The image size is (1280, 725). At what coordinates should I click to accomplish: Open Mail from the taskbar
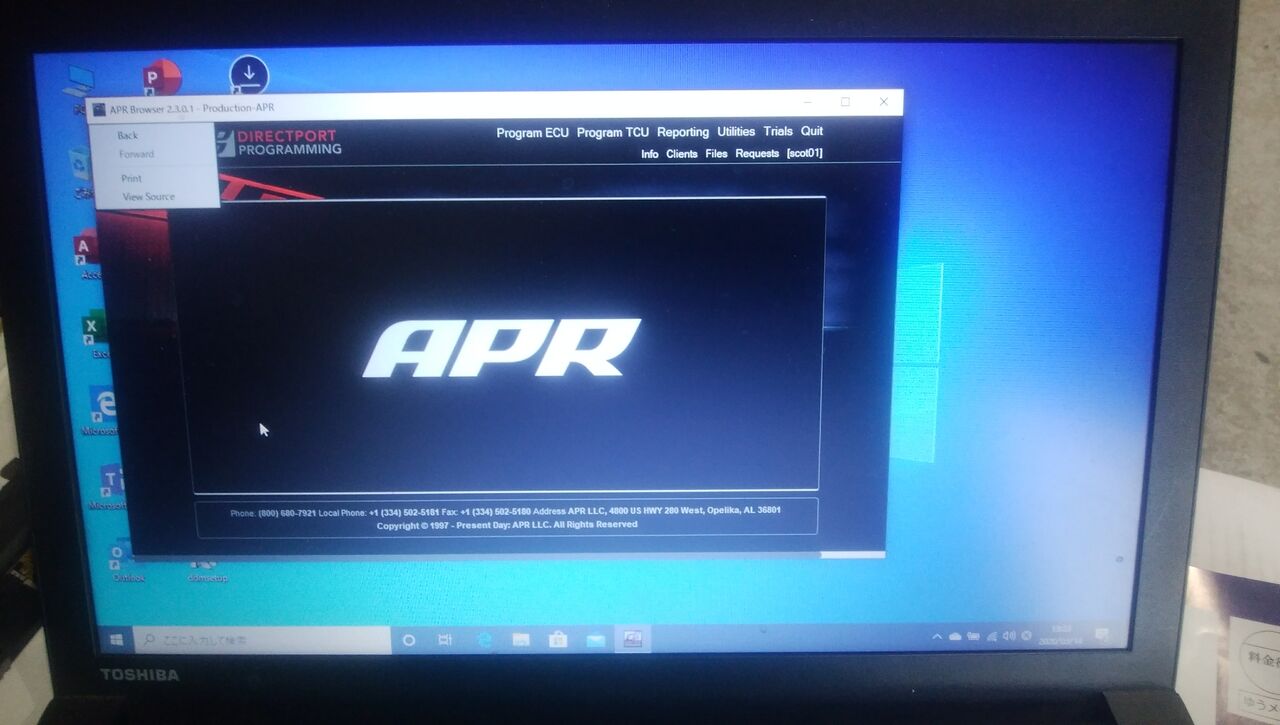[x=596, y=640]
